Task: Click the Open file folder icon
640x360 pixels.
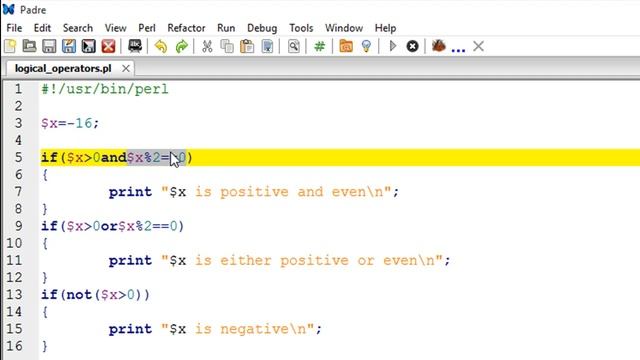Action: [29, 46]
